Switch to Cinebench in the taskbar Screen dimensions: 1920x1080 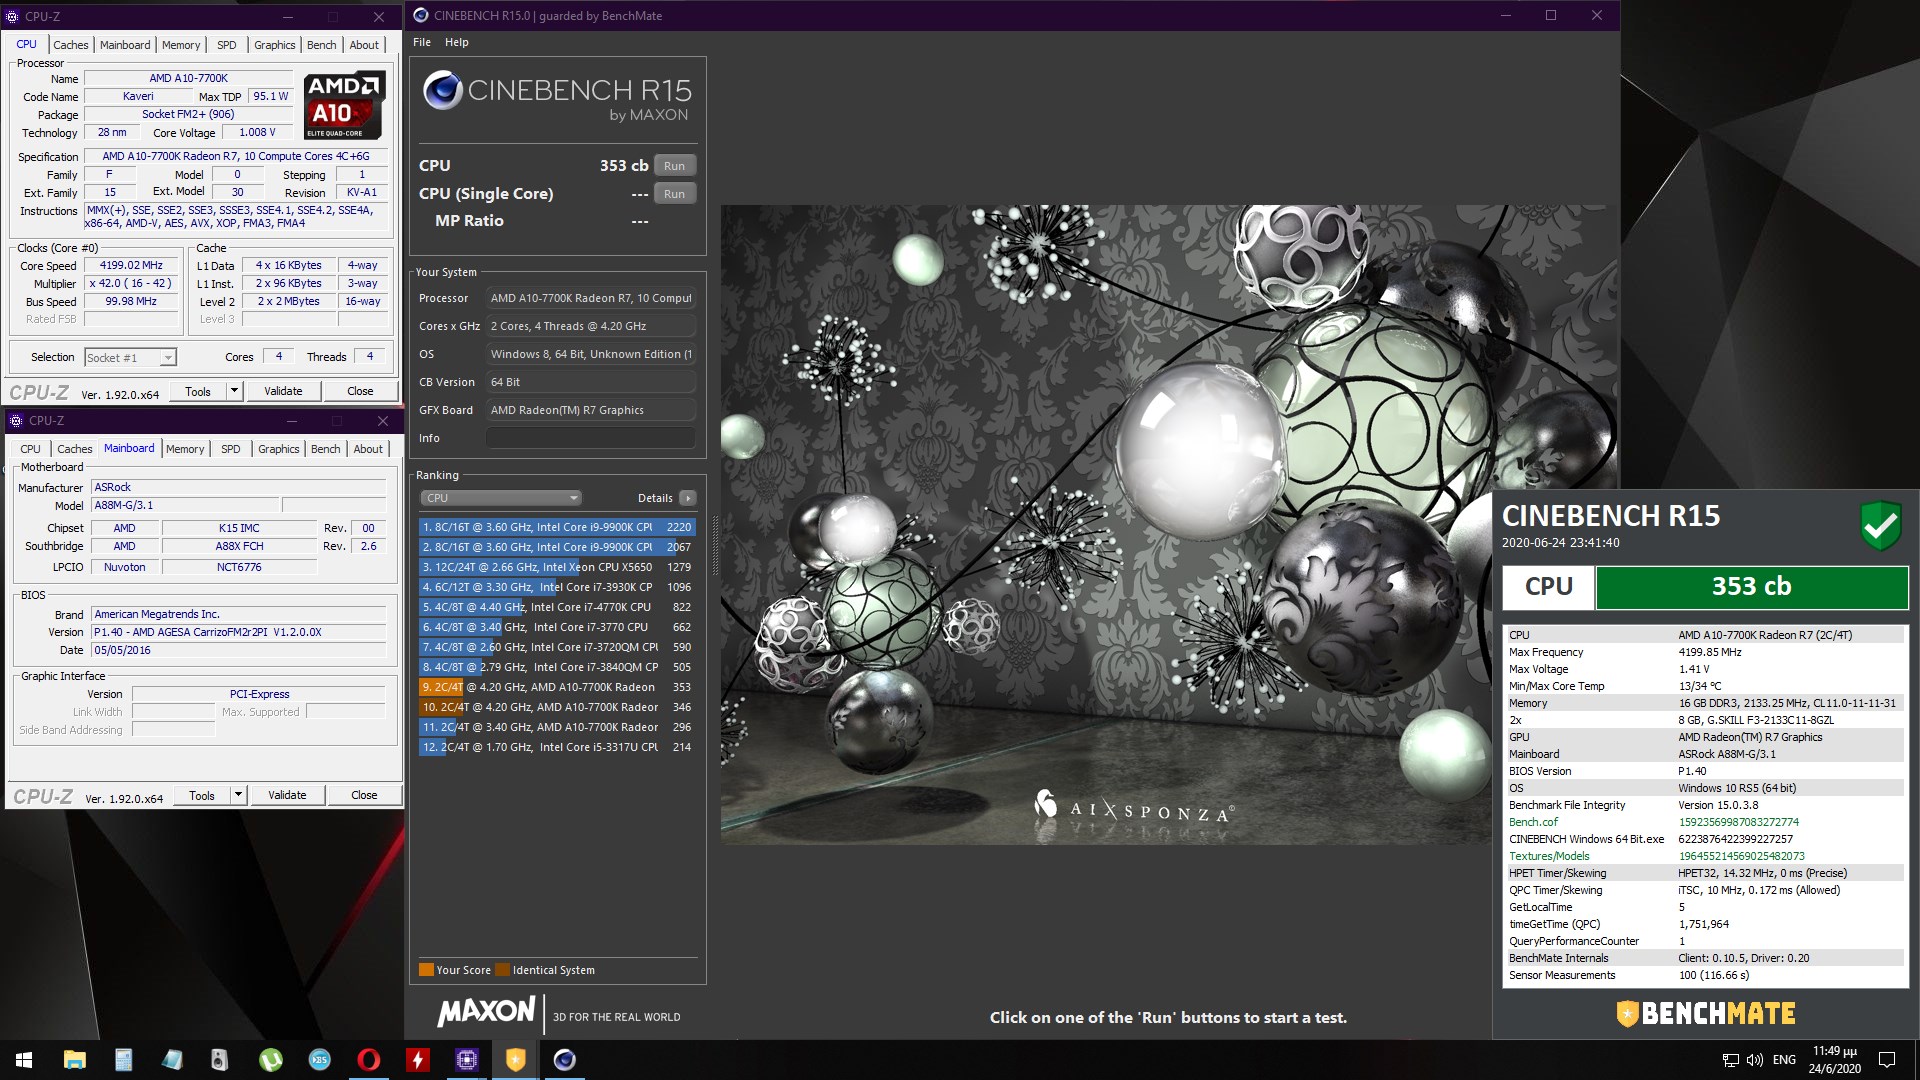tap(564, 1060)
